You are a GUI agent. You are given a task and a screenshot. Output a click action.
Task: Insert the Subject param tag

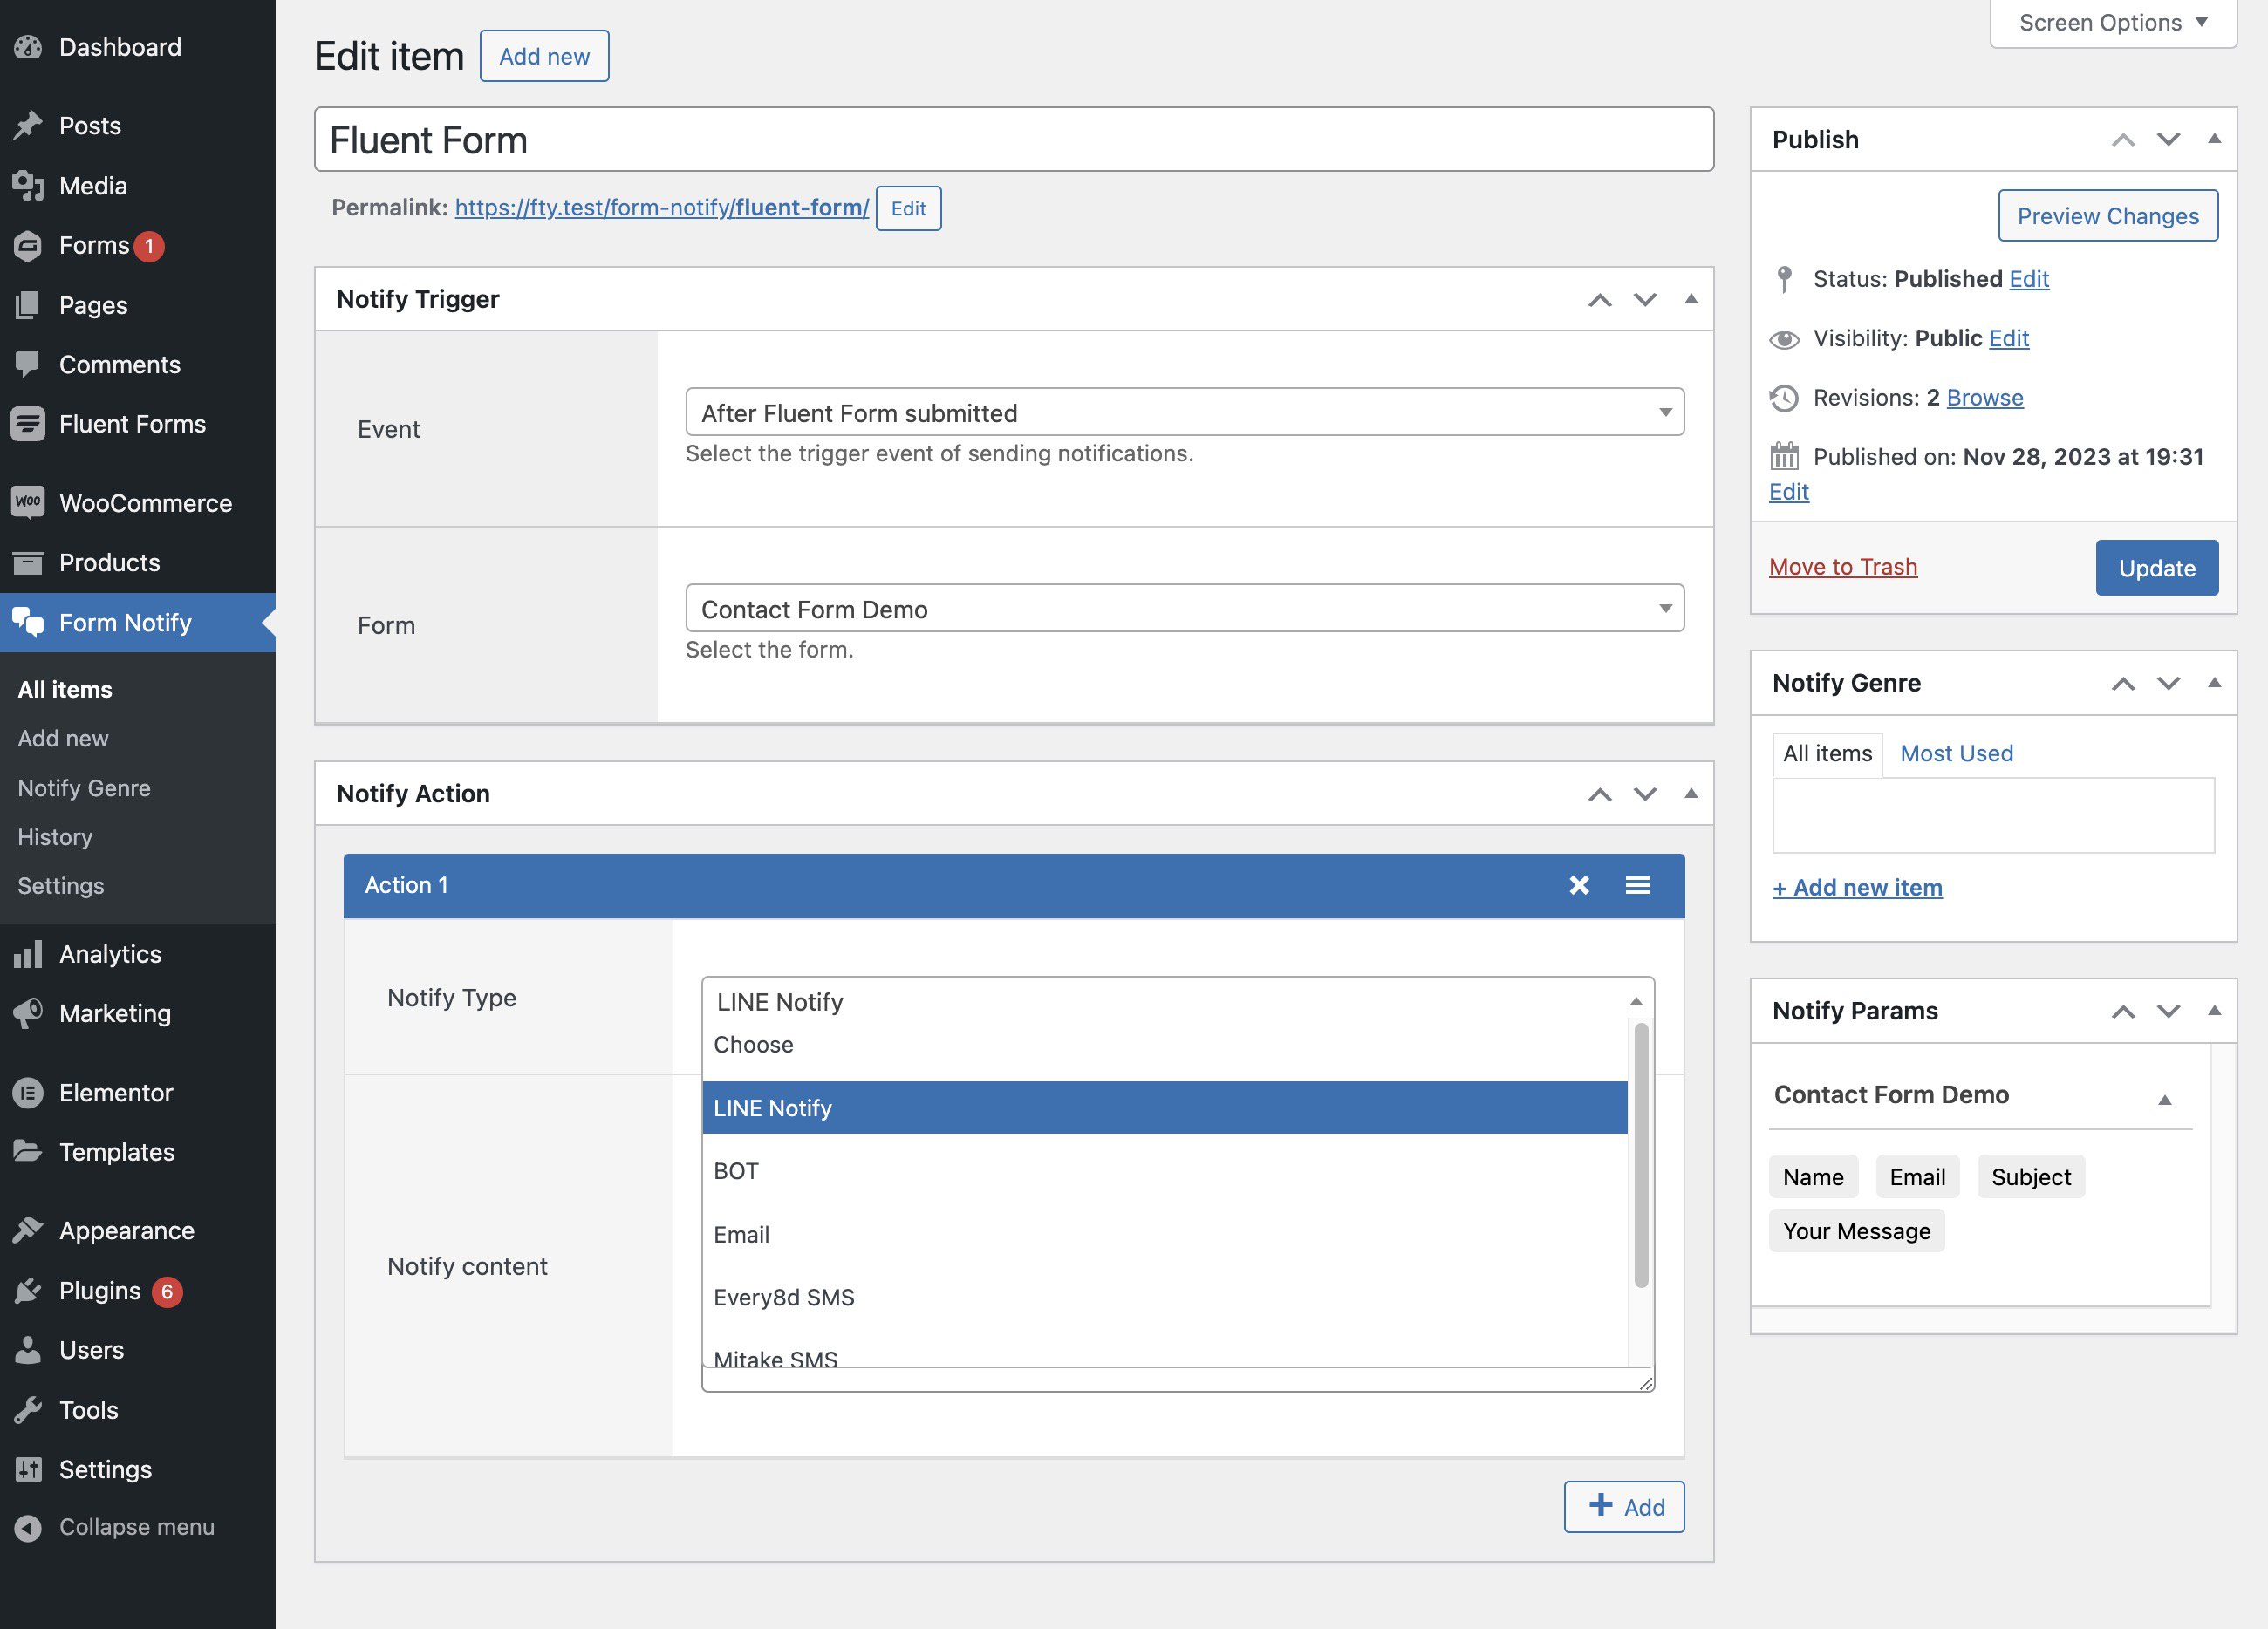2030,1177
